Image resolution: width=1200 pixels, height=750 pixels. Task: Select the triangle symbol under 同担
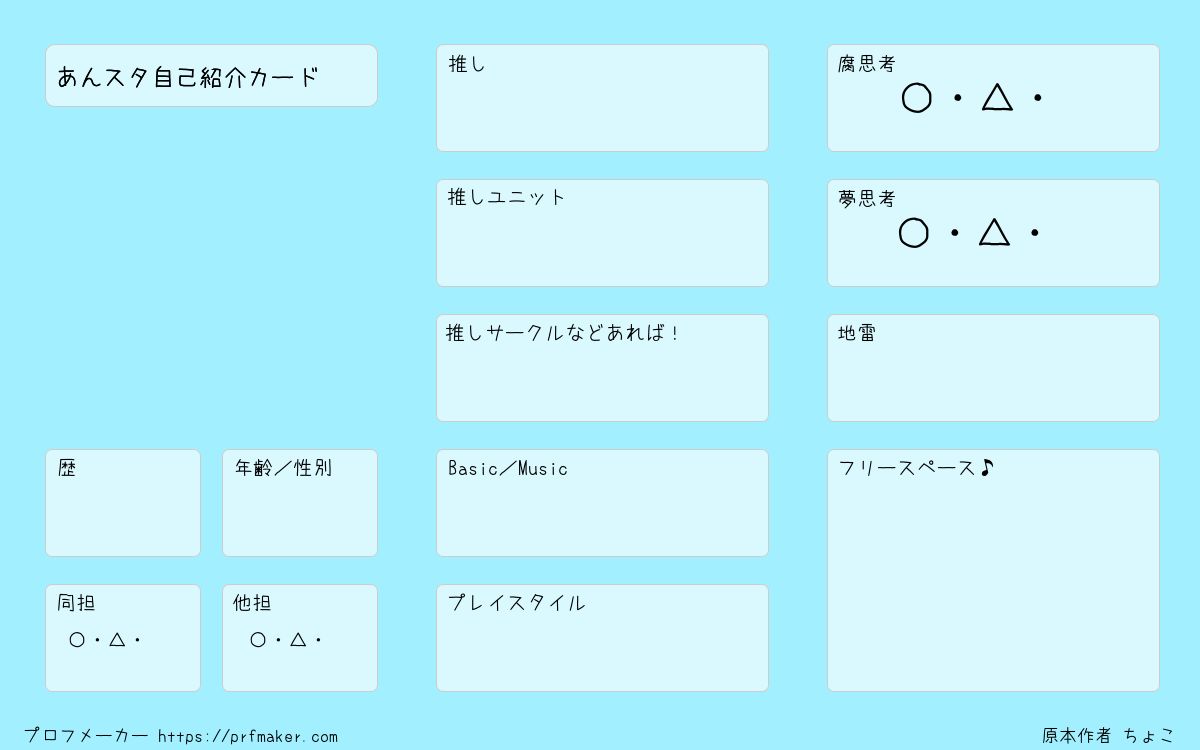pos(117,639)
